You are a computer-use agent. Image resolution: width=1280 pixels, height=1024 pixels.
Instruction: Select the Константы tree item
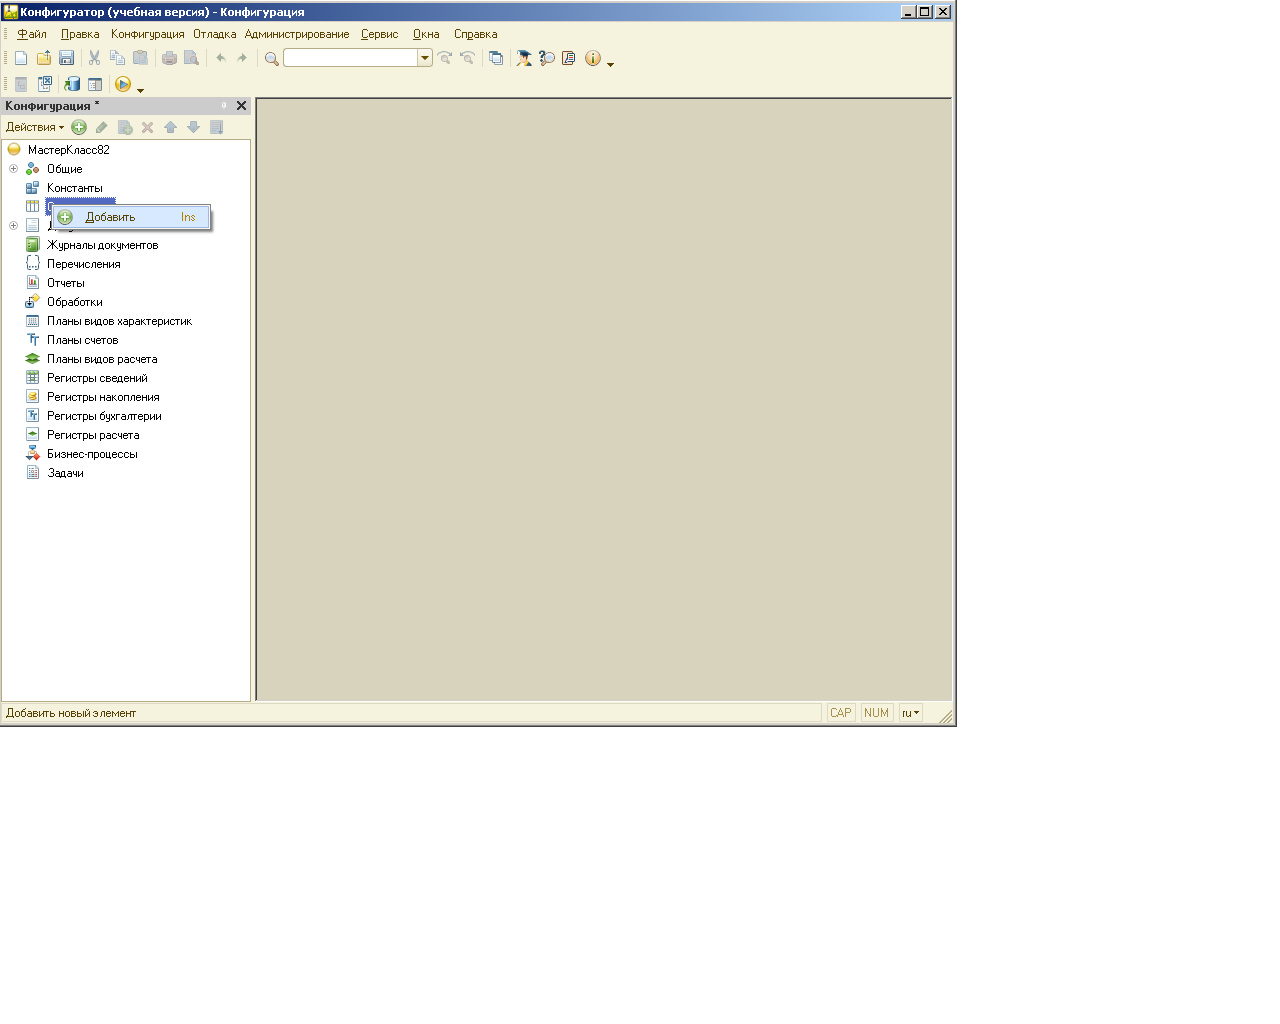[75, 188]
